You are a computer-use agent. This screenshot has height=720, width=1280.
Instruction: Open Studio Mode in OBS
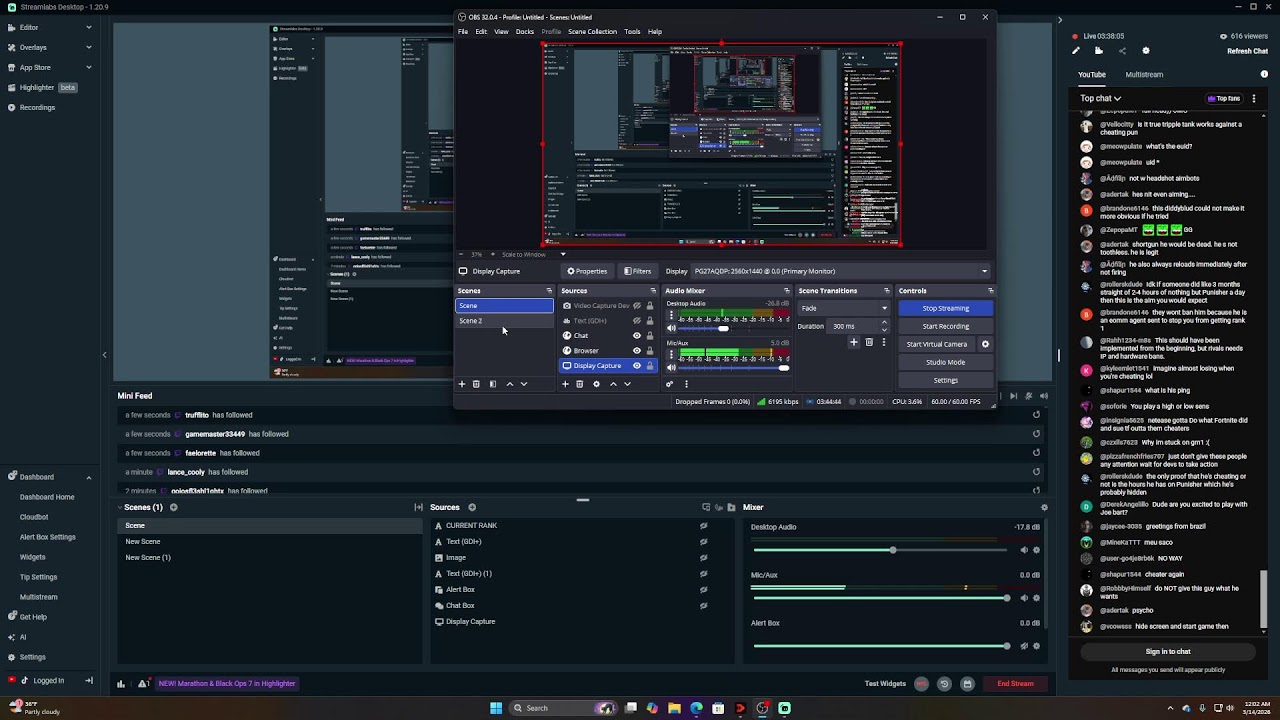point(945,362)
